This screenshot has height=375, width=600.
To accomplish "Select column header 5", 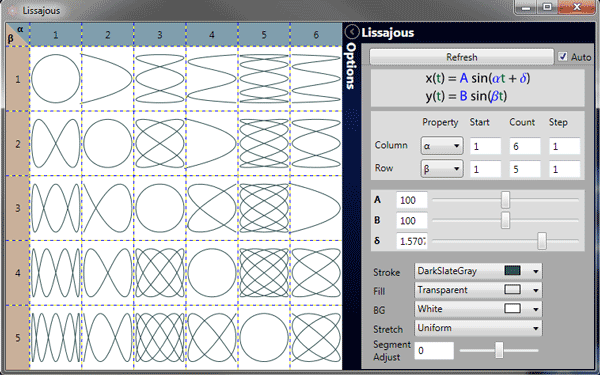I will (x=264, y=34).
